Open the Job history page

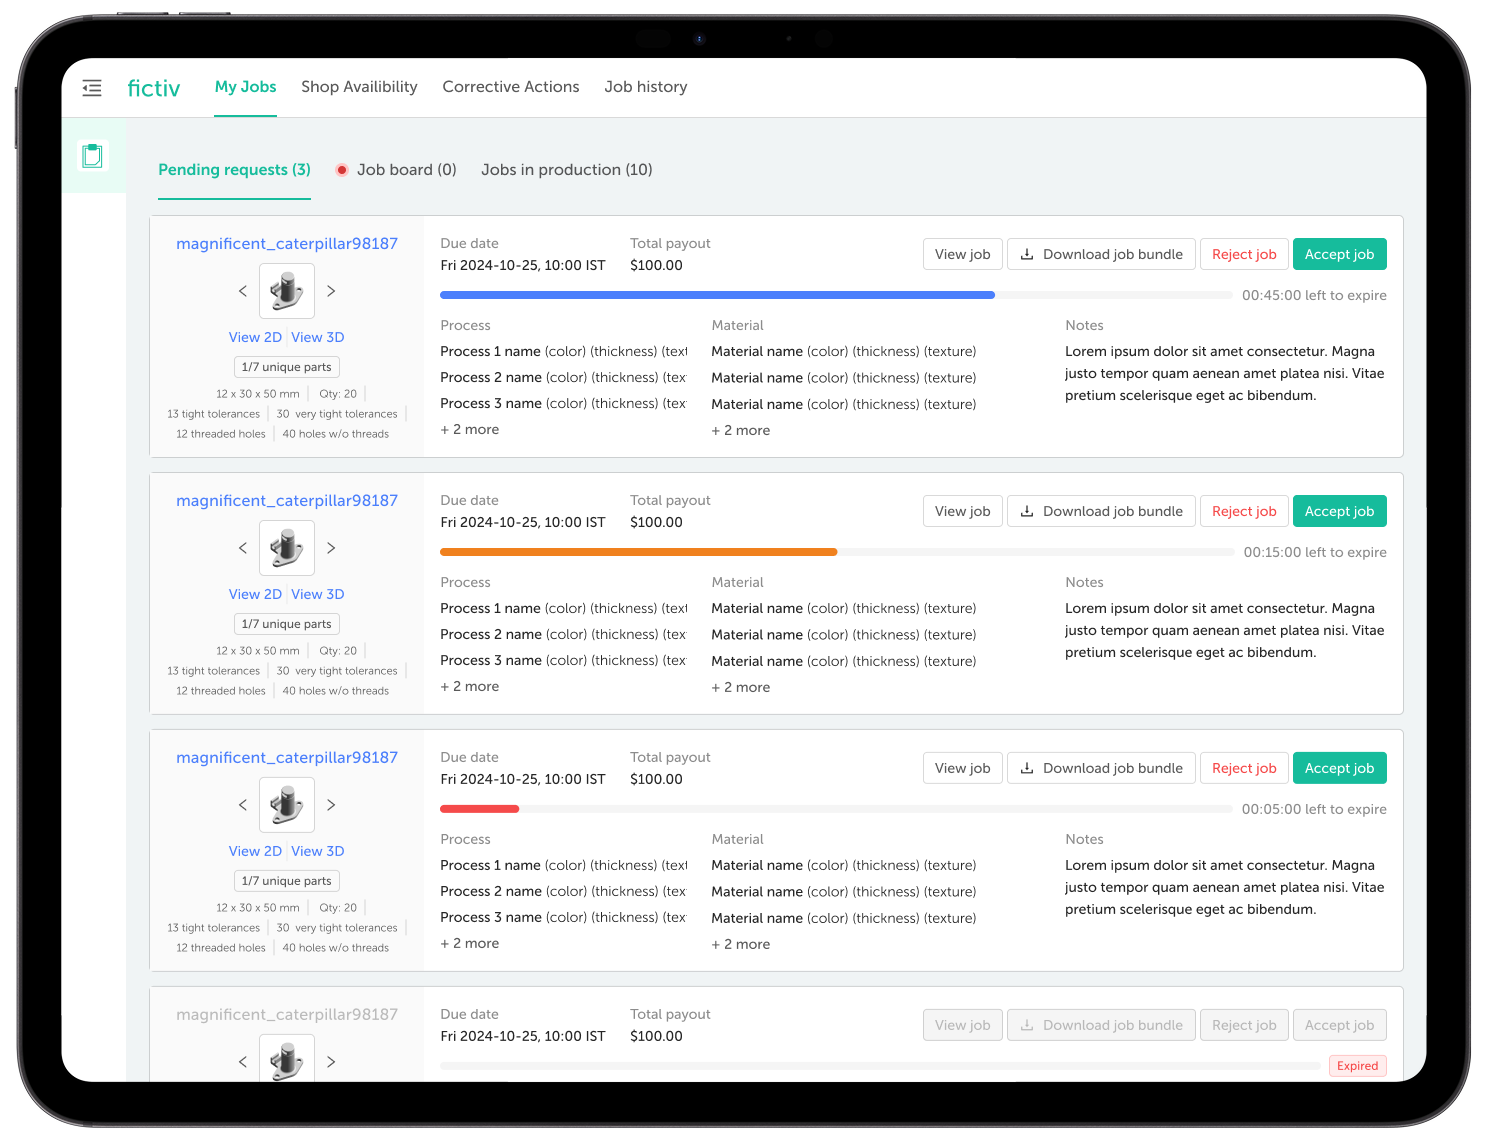coord(646,87)
